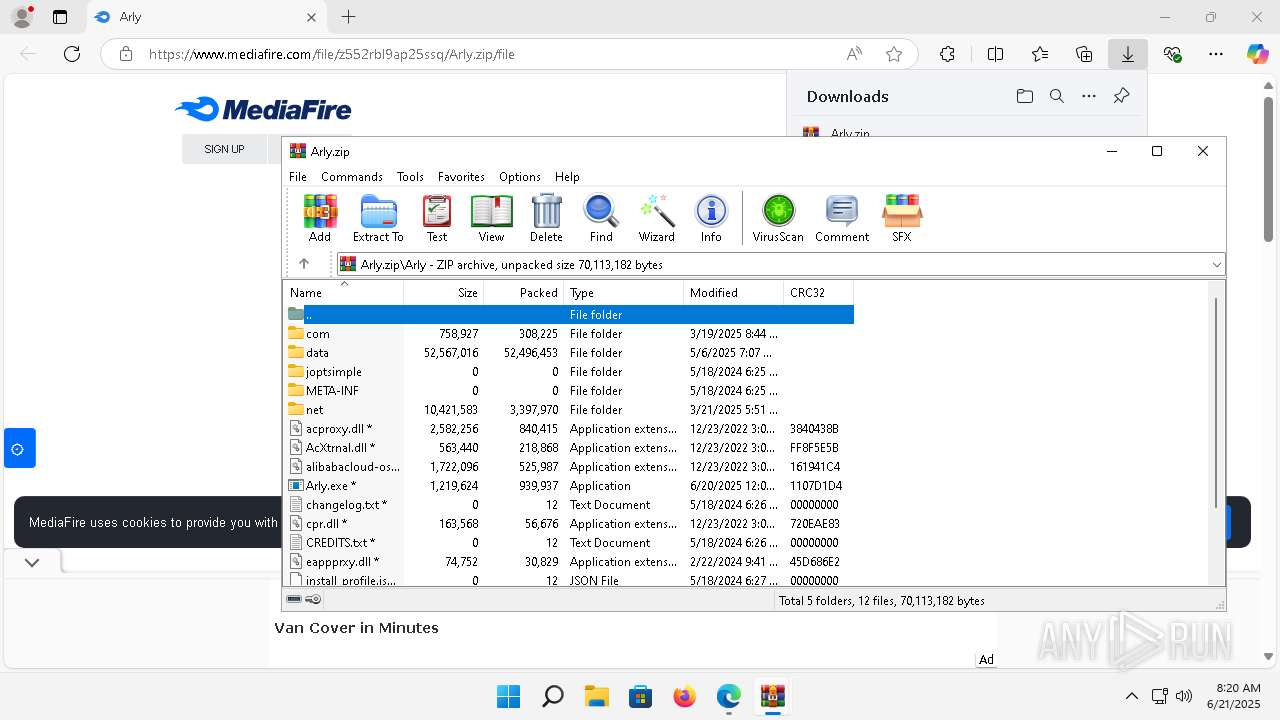
Task: Open Edge settings and more menu
Action: tap(1216, 54)
